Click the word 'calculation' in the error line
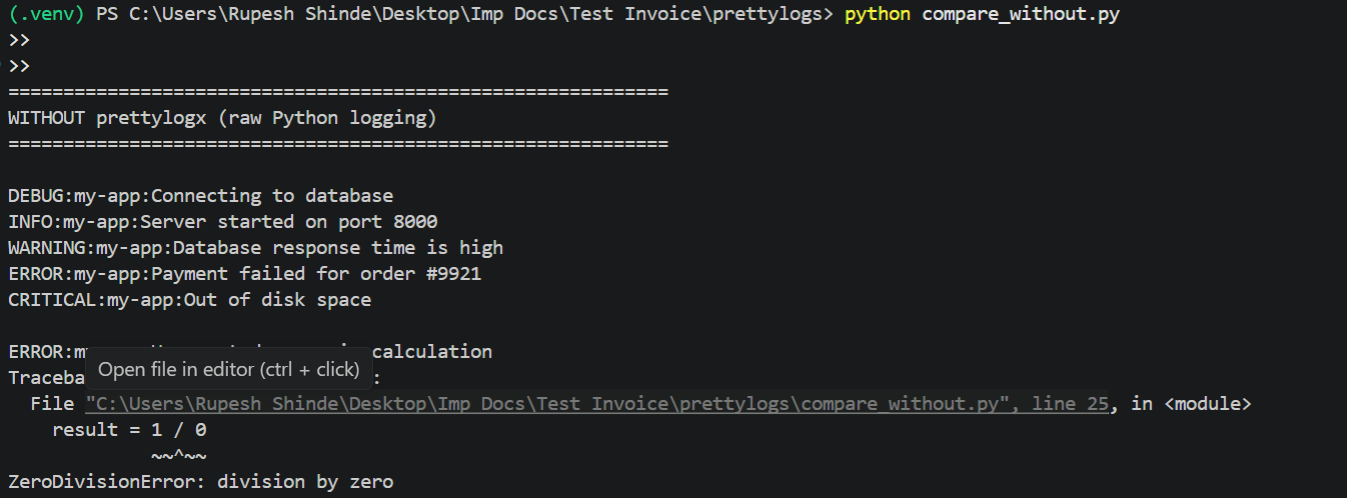1347x498 pixels. pyautogui.click(x=432, y=352)
